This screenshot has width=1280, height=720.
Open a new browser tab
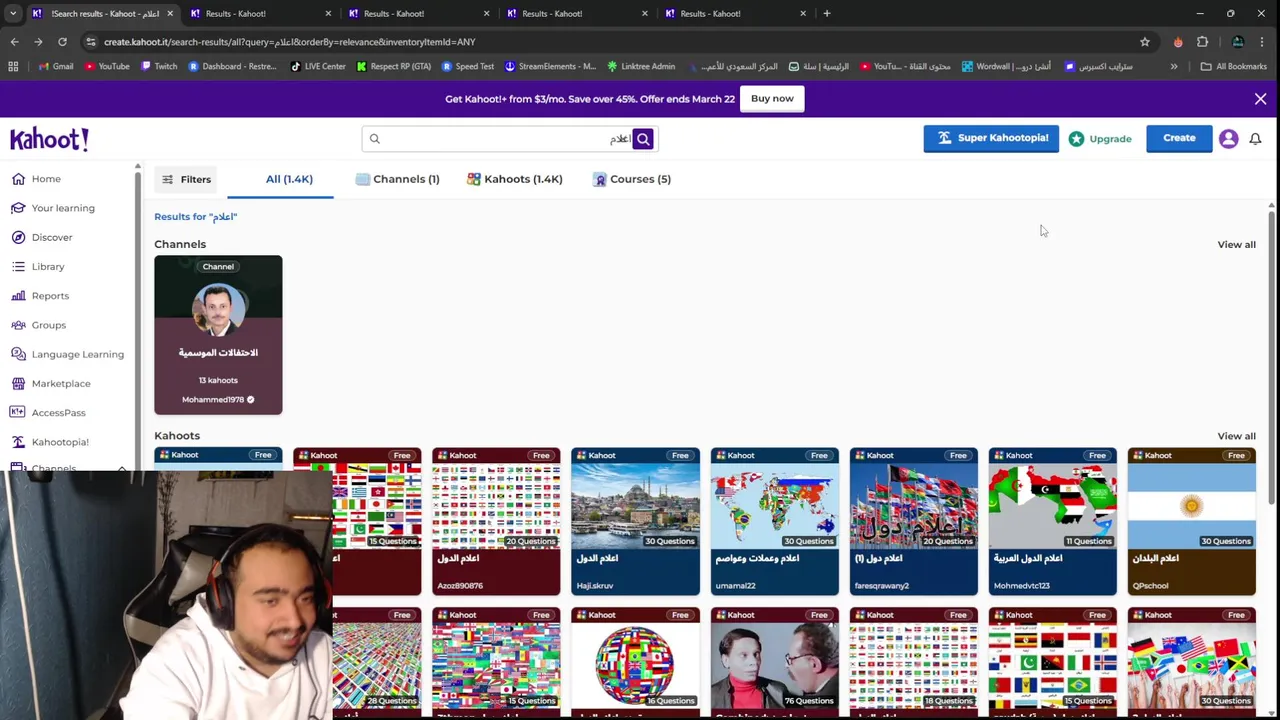pyautogui.click(x=826, y=13)
